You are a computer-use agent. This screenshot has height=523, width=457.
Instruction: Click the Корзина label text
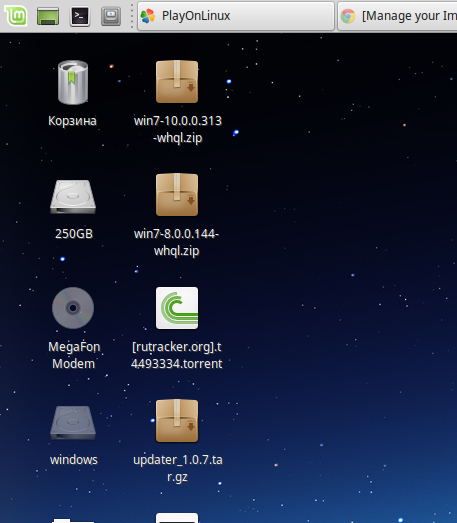[72, 121]
